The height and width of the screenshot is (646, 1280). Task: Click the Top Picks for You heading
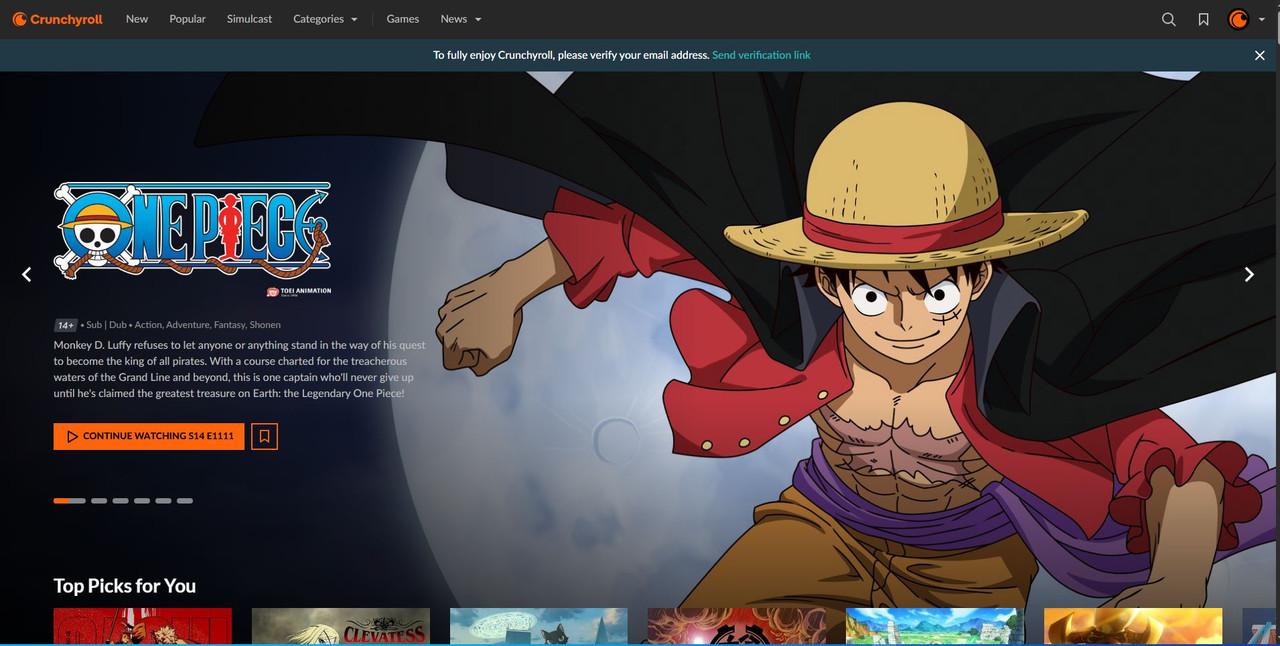pyautogui.click(x=125, y=586)
